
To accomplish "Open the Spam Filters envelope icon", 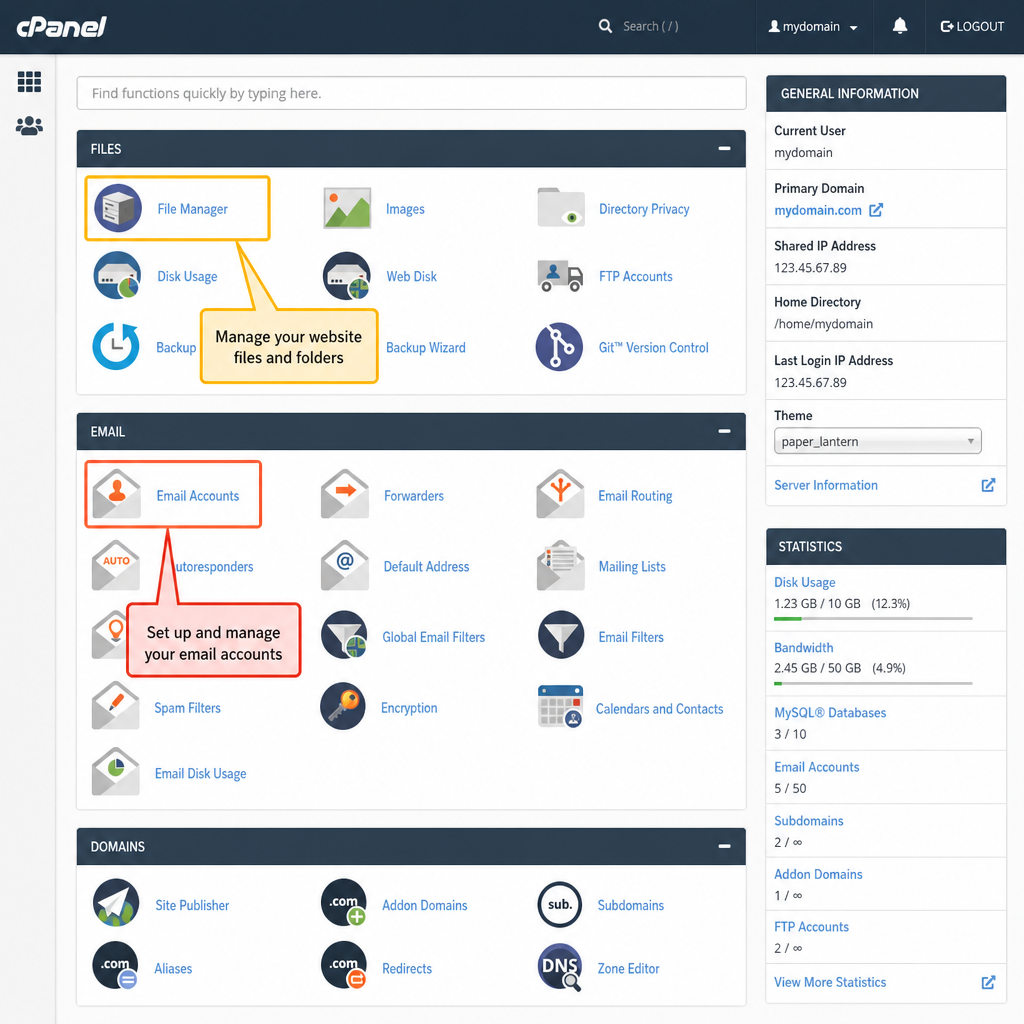I will pyautogui.click(x=116, y=706).
